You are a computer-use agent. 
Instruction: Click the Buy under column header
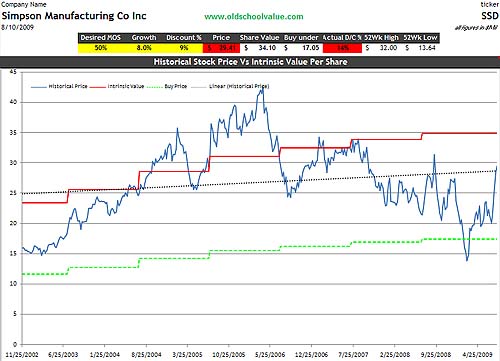(x=301, y=38)
